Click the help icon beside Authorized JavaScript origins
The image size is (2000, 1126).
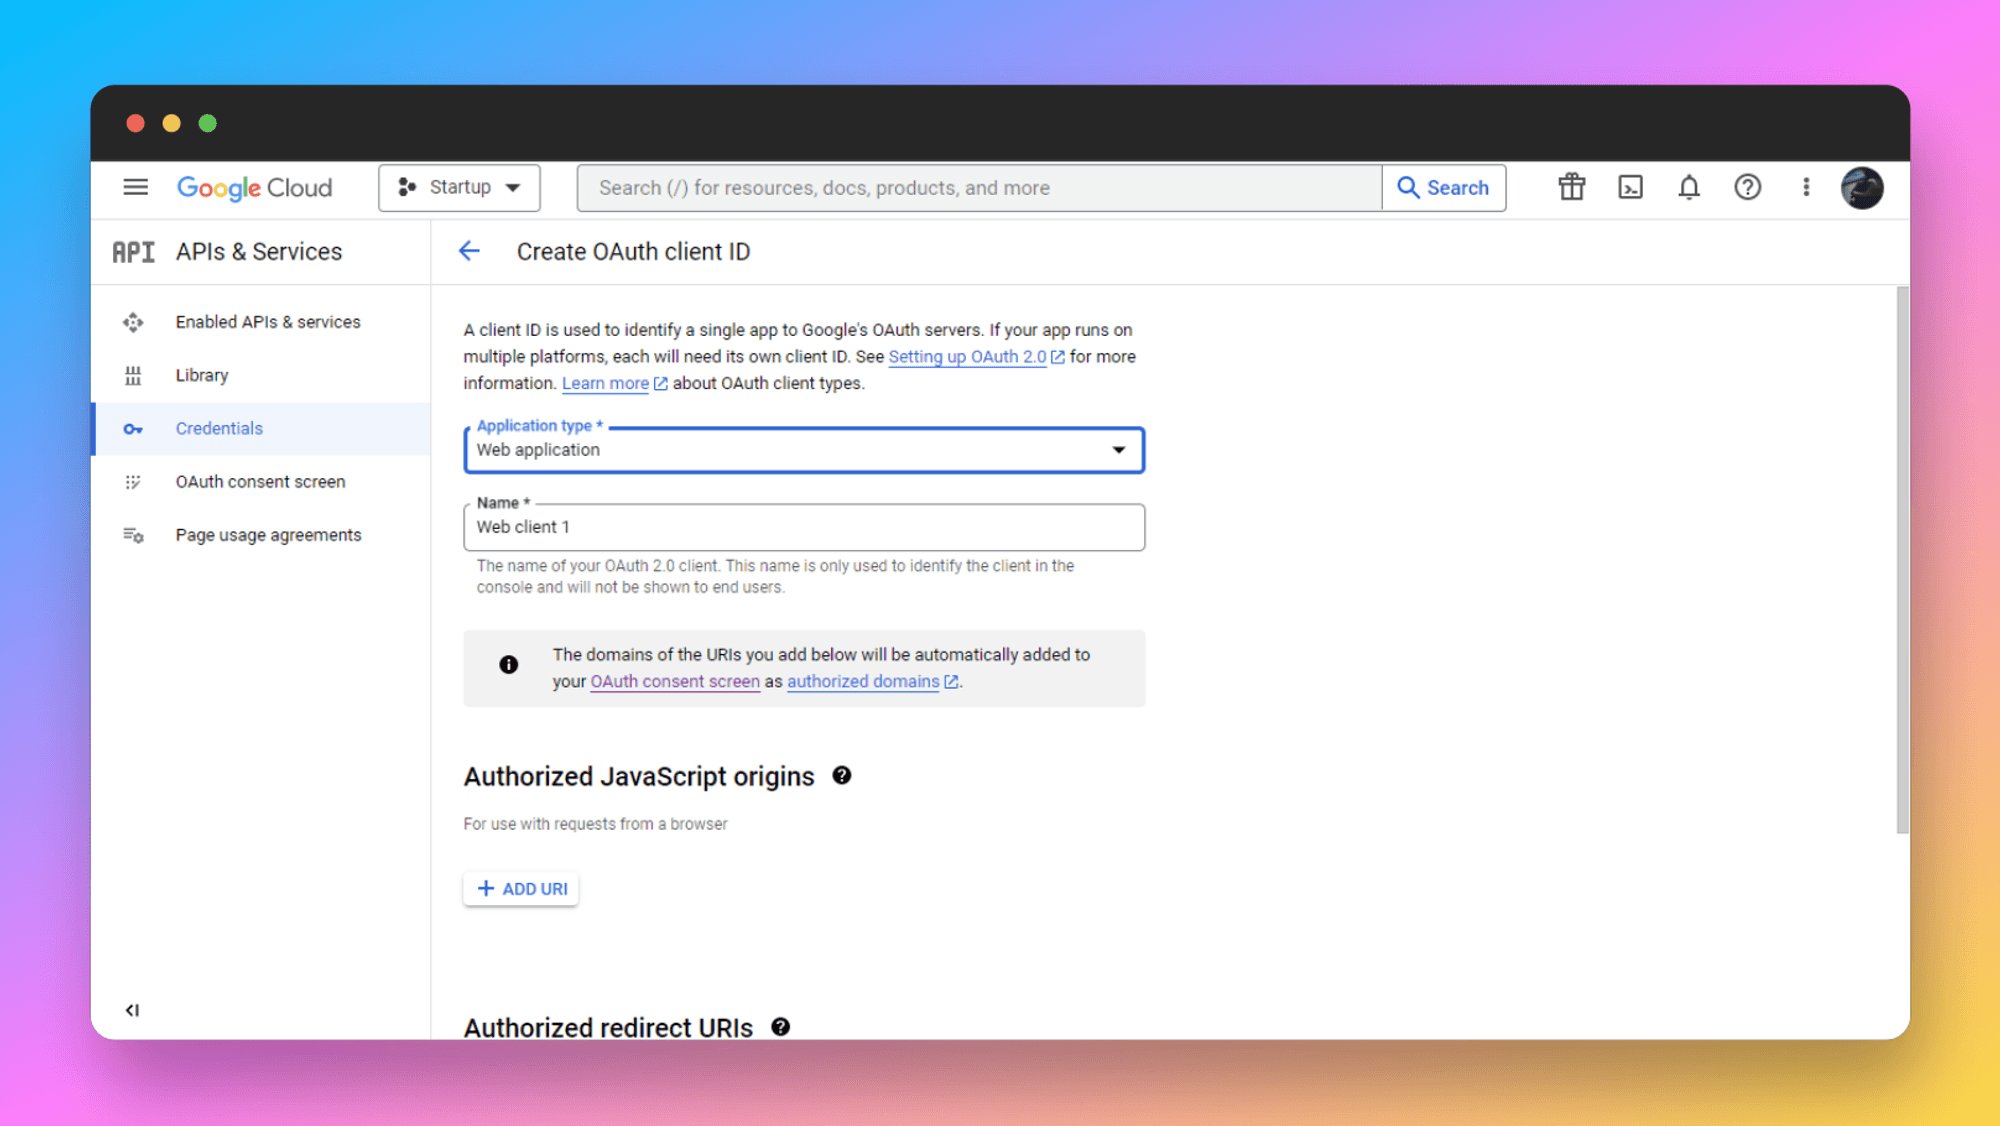pyautogui.click(x=841, y=776)
